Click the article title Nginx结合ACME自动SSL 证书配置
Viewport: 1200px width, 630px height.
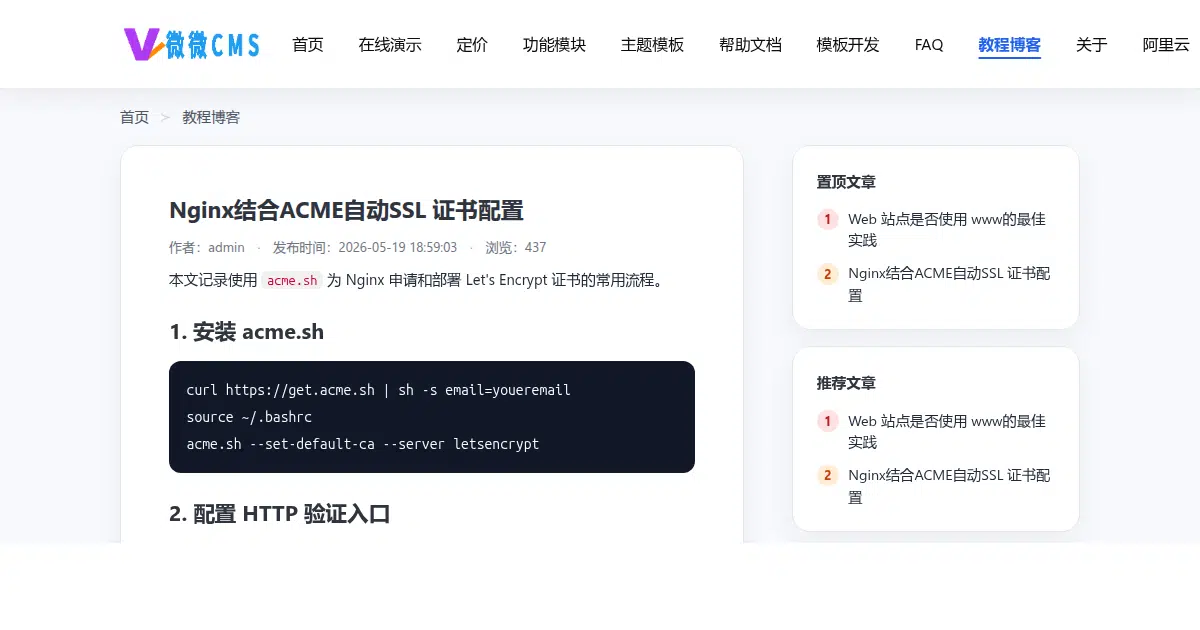(346, 210)
